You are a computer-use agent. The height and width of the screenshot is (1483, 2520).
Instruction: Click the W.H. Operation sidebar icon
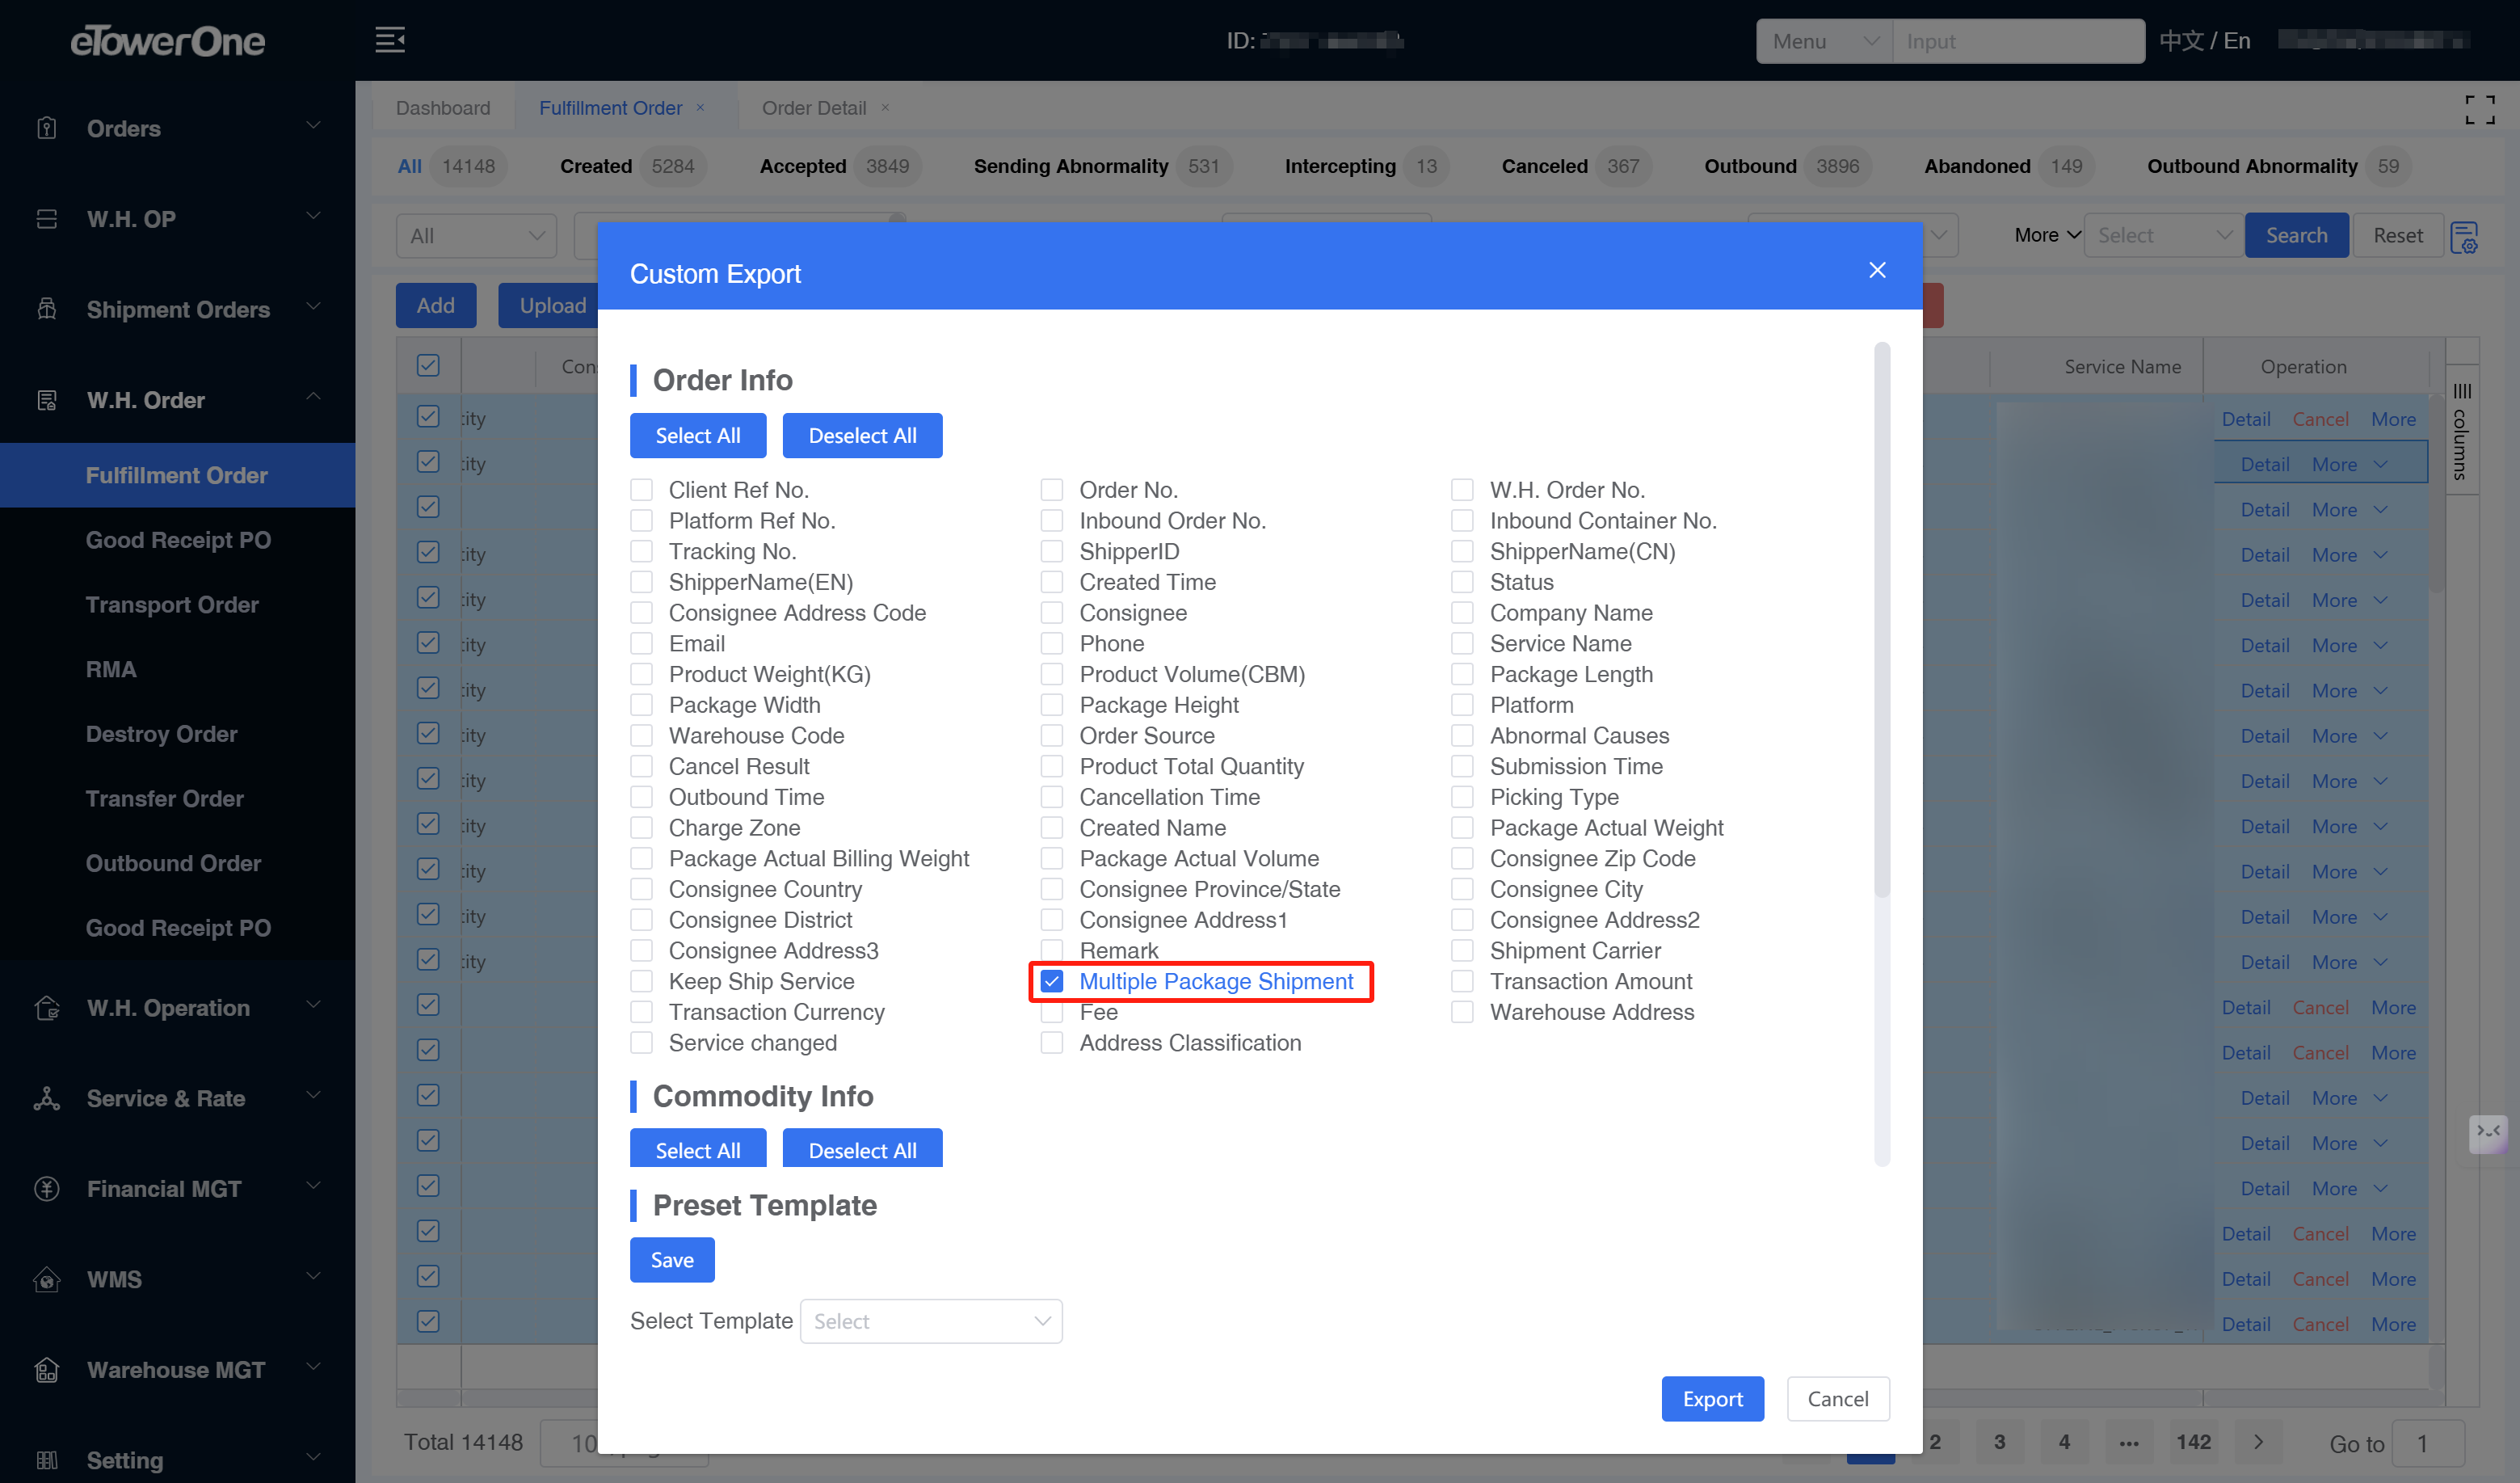tap(47, 1008)
